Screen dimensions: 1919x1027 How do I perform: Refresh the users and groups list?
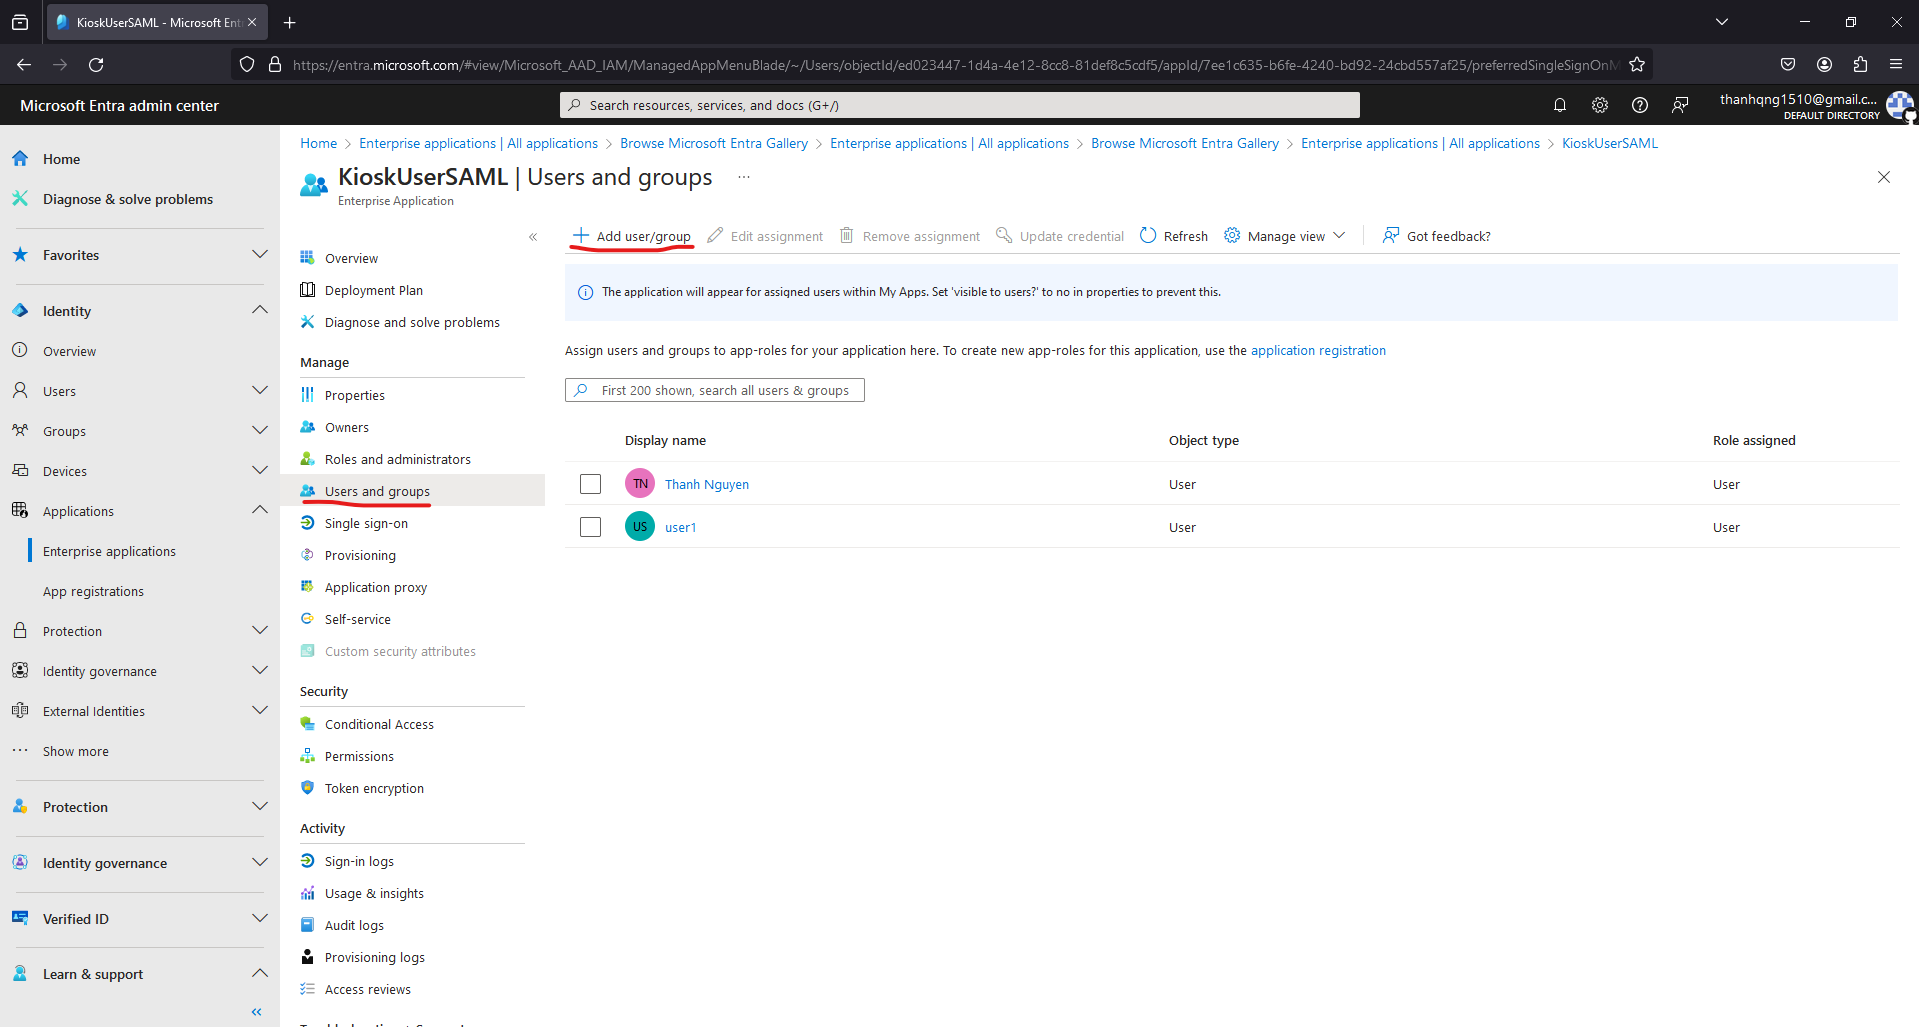[x=1174, y=236]
